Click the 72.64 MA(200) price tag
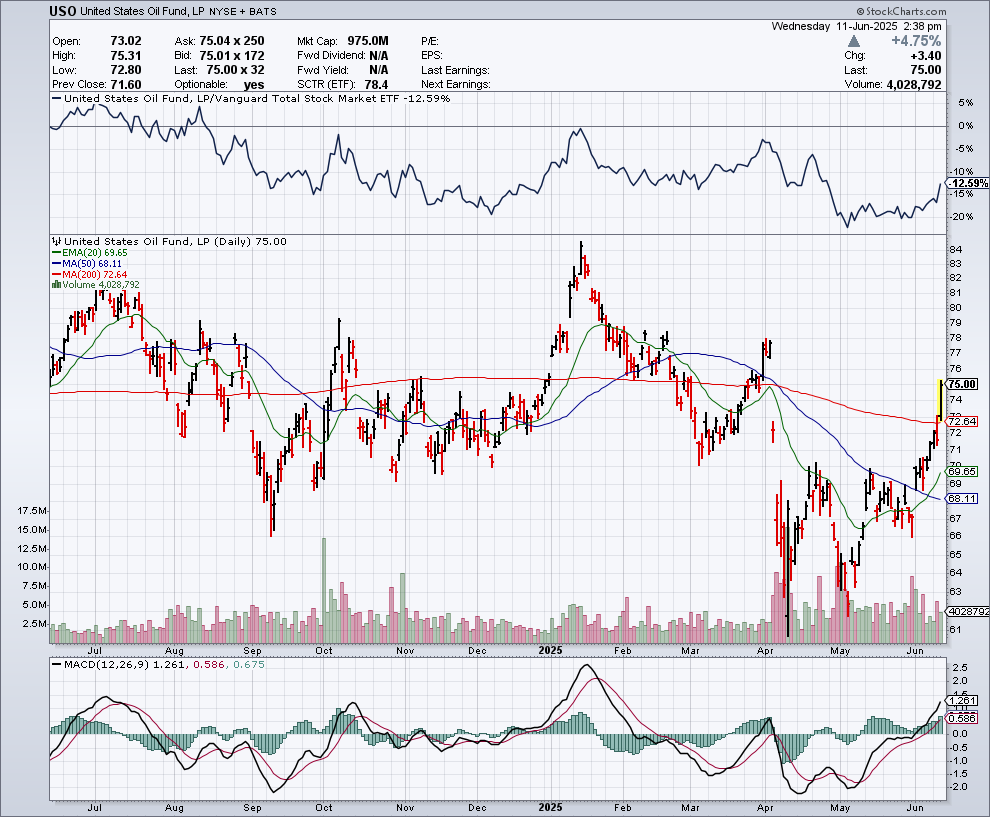Screen dimensions: 990x817 point(963,421)
